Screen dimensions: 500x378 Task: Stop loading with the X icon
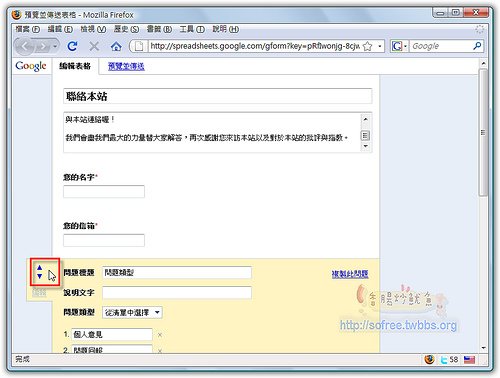point(94,46)
